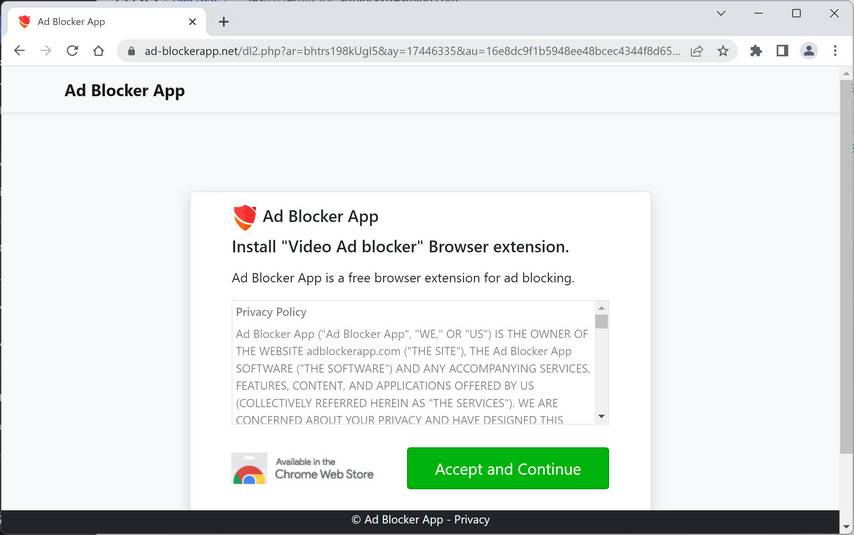854x535 pixels.
Task: Click the page scrollbar bottom down arrow
Action: tap(846, 527)
